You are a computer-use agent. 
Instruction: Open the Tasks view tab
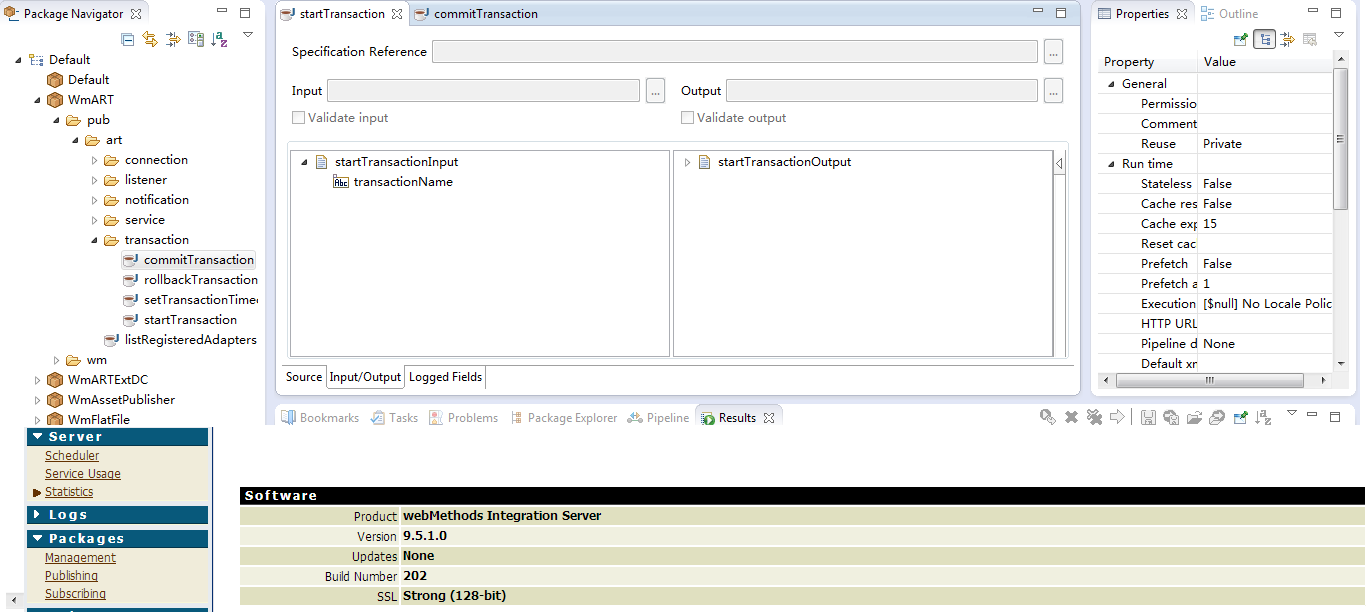coord(394,418)
